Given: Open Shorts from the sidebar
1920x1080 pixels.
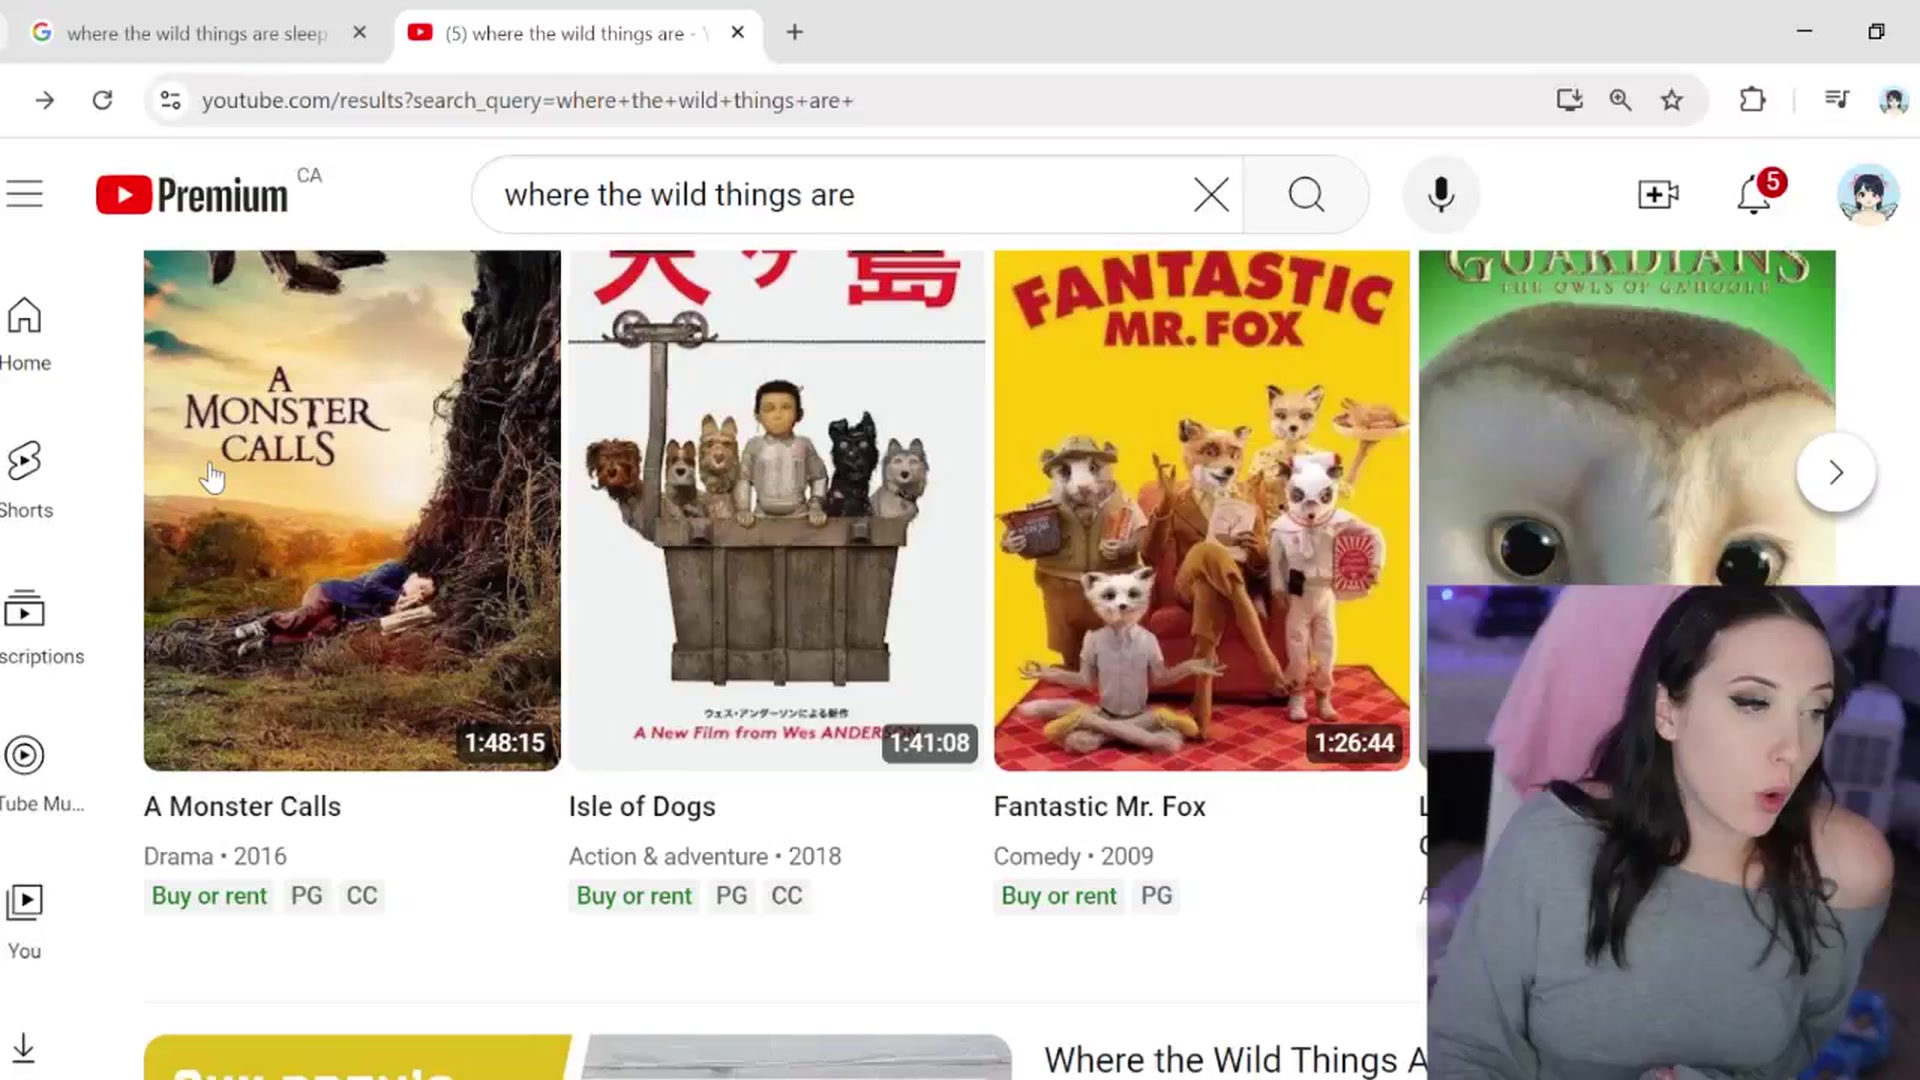Looking at the screenshot, I should pyautogui.click(x=25, y=481).
